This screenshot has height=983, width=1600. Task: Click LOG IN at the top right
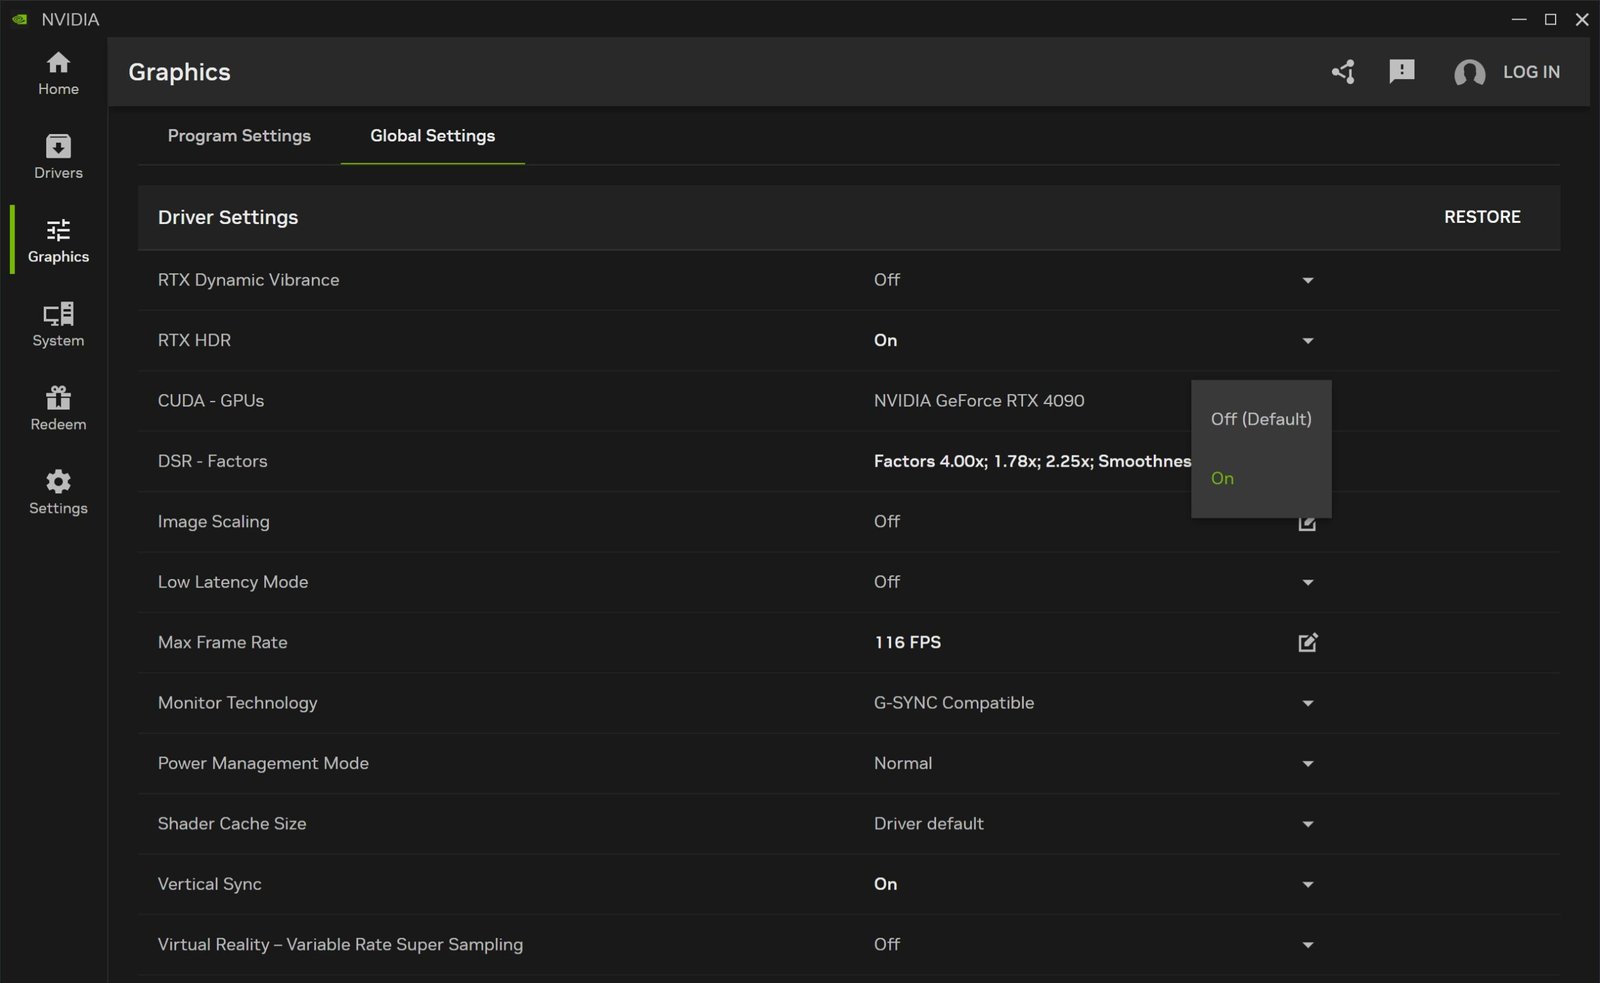(1531, 72)
